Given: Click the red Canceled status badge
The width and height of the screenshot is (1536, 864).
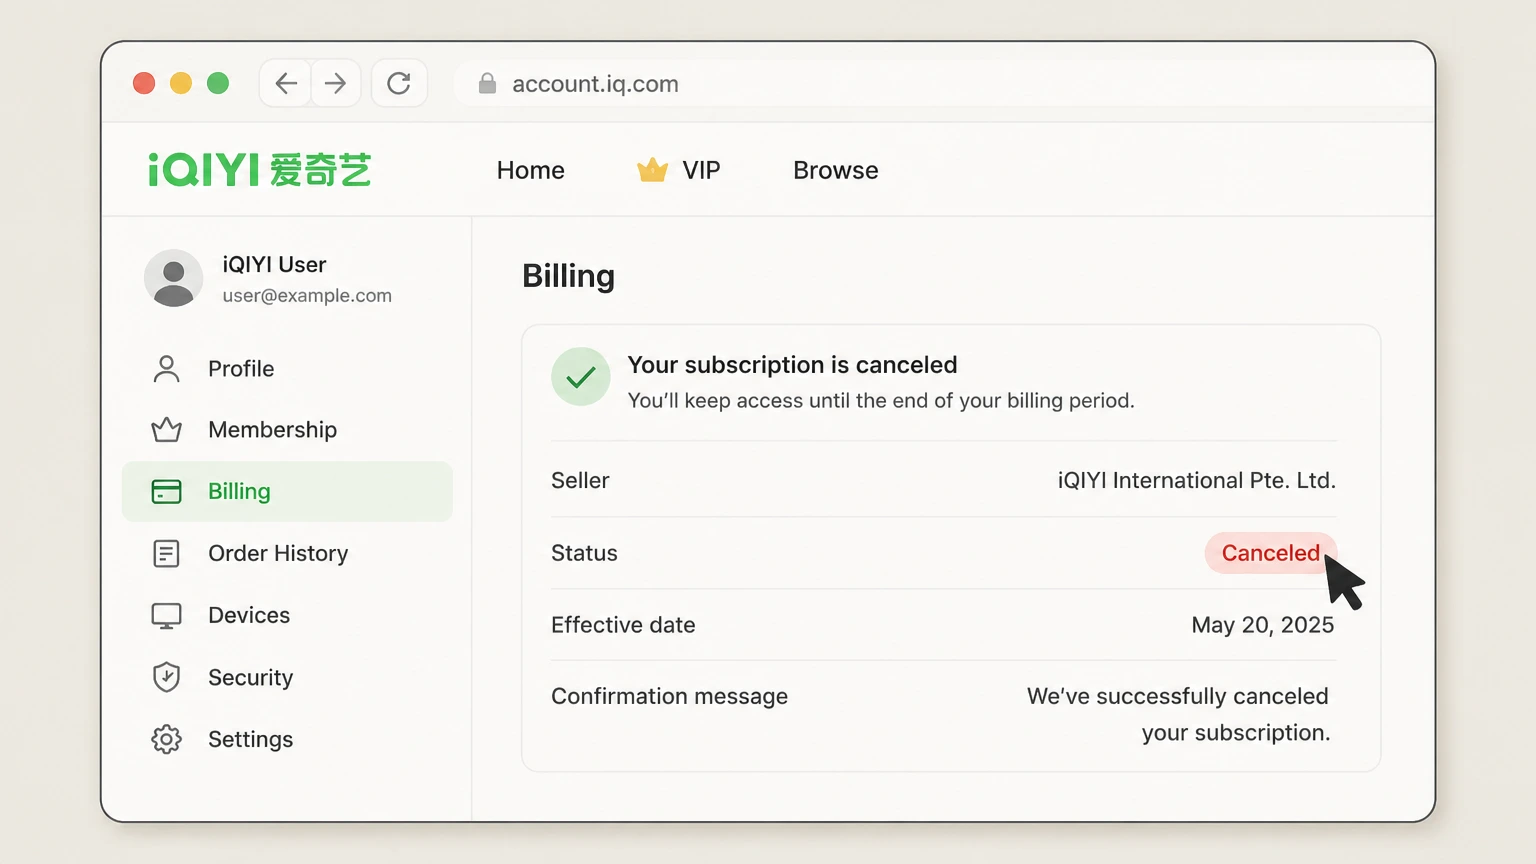Looking at the screenshot, I should click(x=1271, y=553).
